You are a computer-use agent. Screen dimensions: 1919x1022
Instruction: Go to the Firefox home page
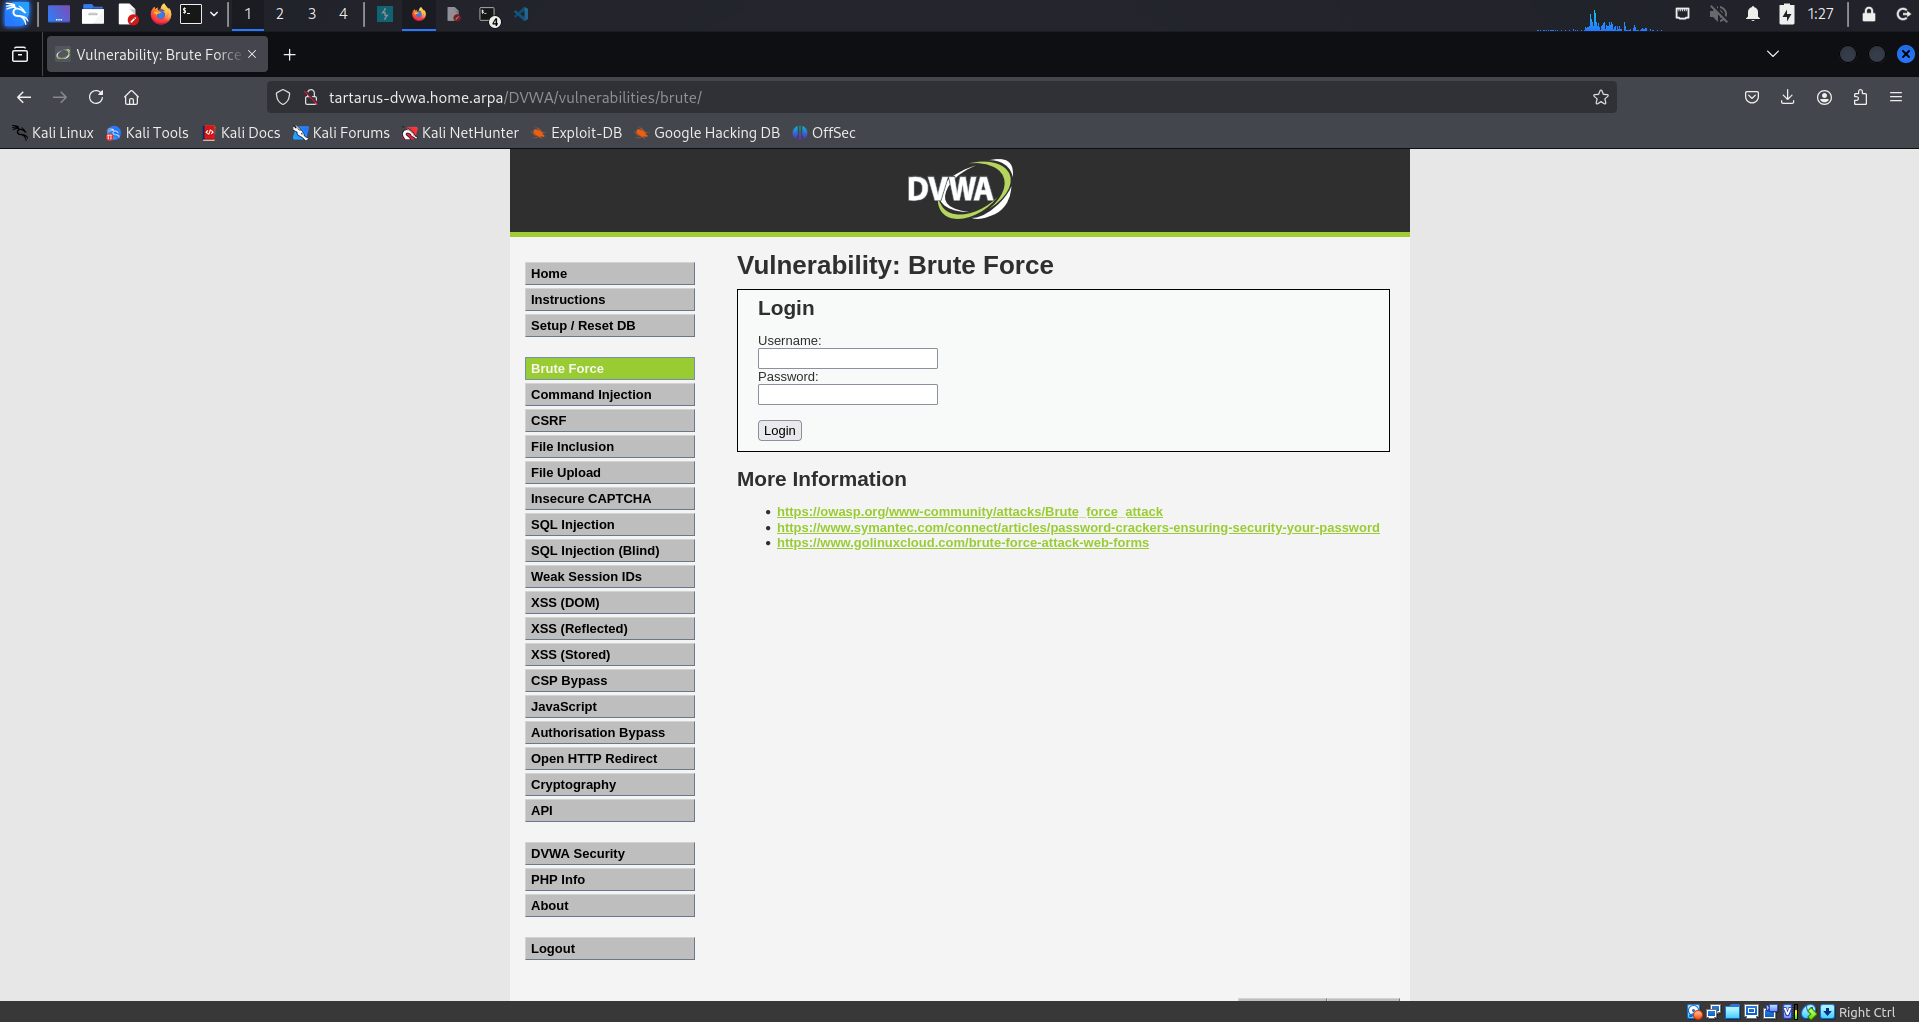coord(131,97)
